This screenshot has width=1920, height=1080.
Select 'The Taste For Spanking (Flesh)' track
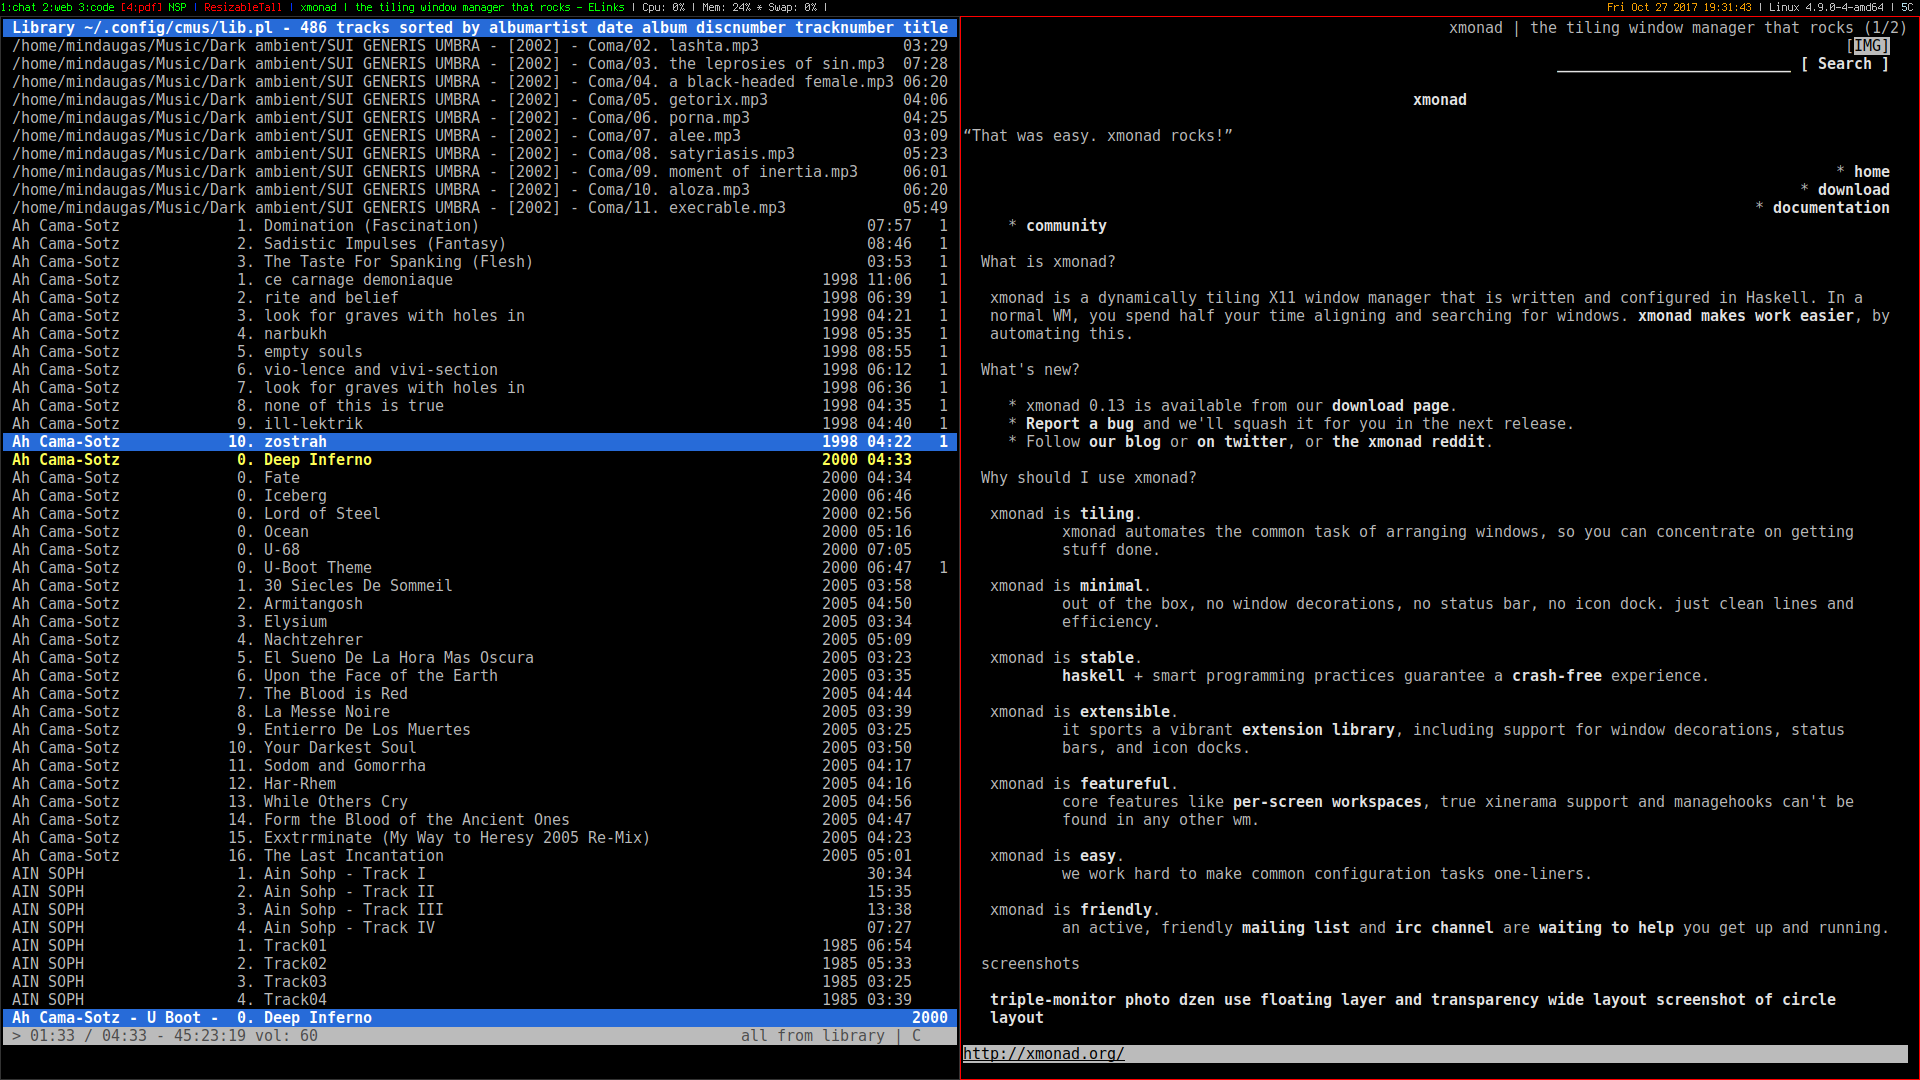[480, 262]
